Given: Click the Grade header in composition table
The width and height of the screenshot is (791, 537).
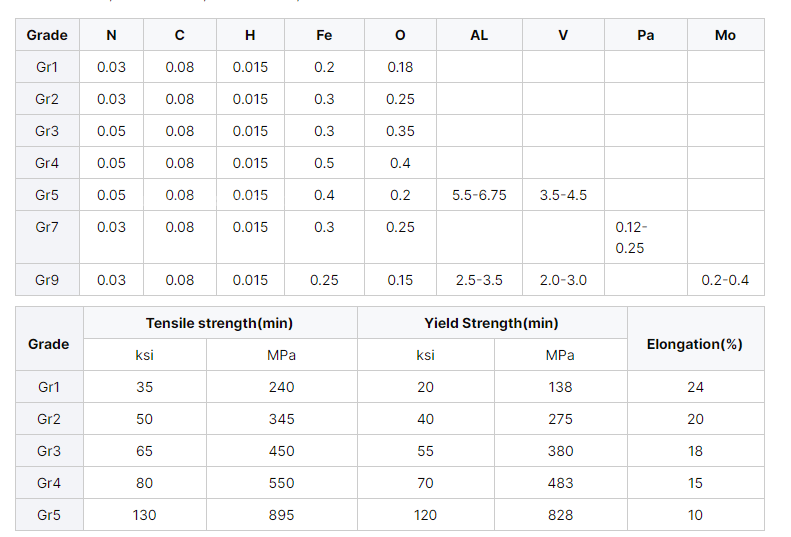Looking at the screenshot, I should click(47, 35).
